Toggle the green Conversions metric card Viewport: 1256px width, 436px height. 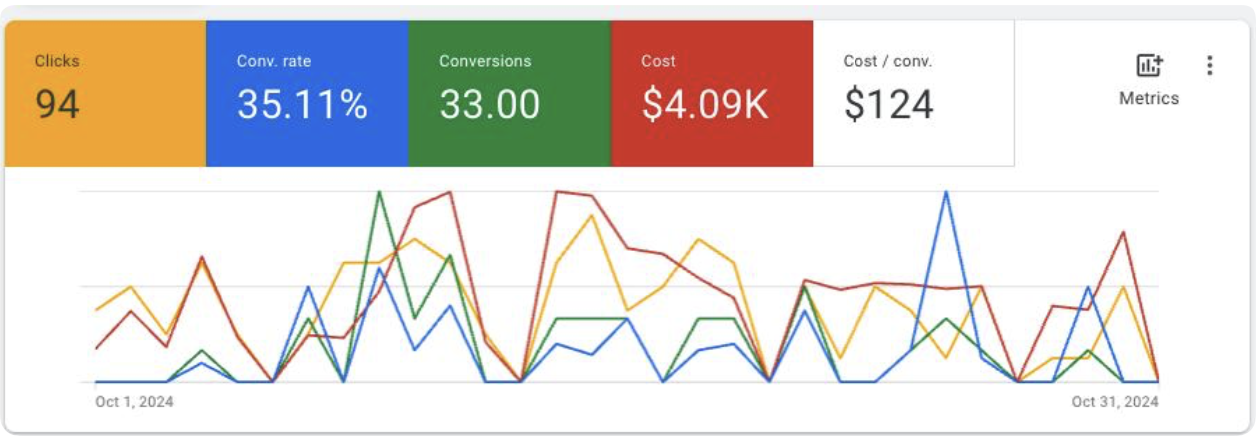click(x=509, y=92)
